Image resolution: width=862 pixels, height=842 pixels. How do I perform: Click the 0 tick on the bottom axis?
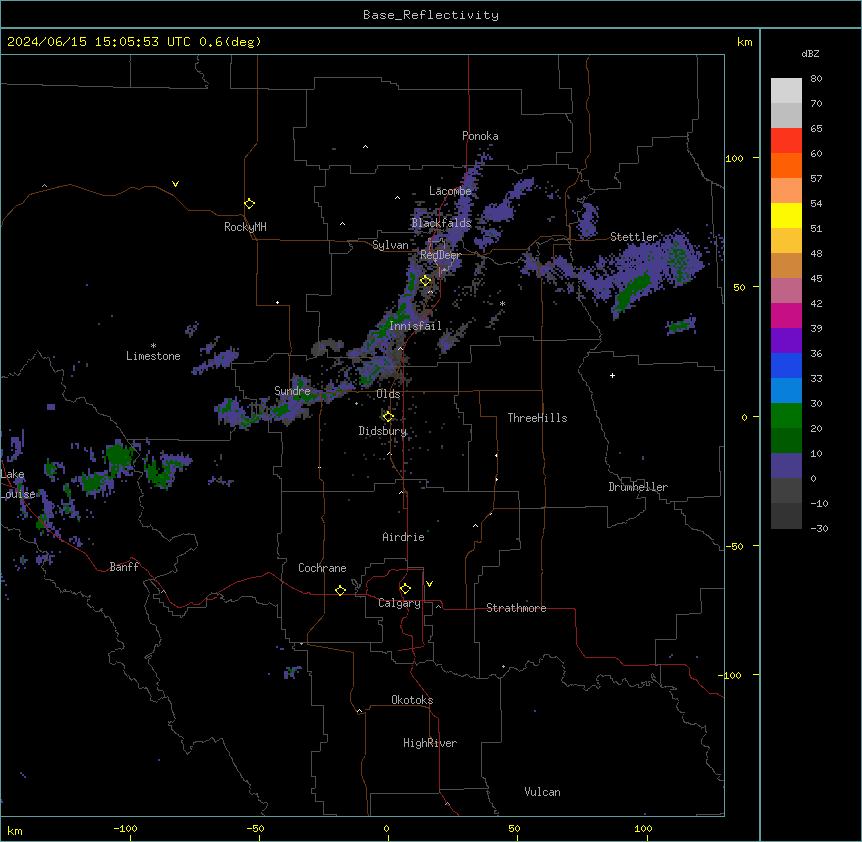386,828
